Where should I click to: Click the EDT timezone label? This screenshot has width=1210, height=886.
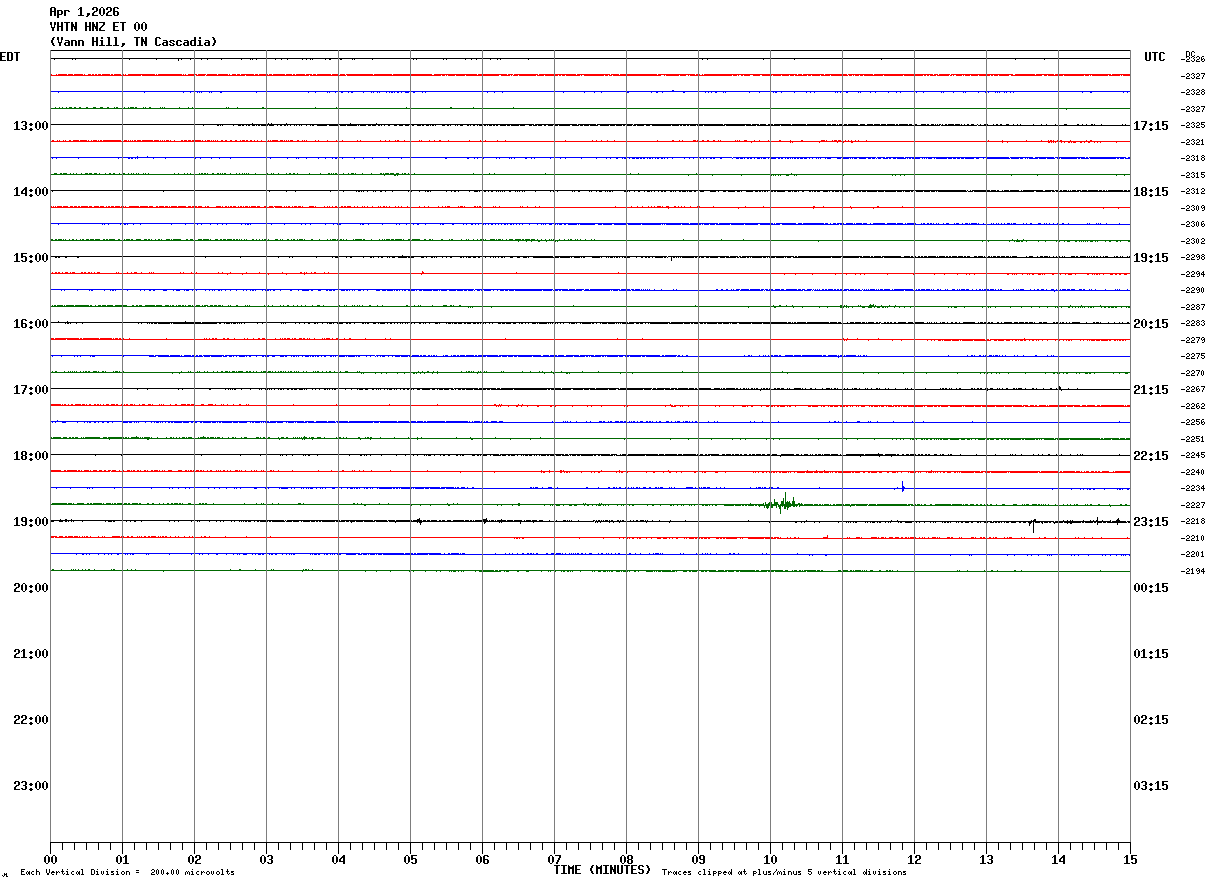pyautogui.click(x=10, y=57)
